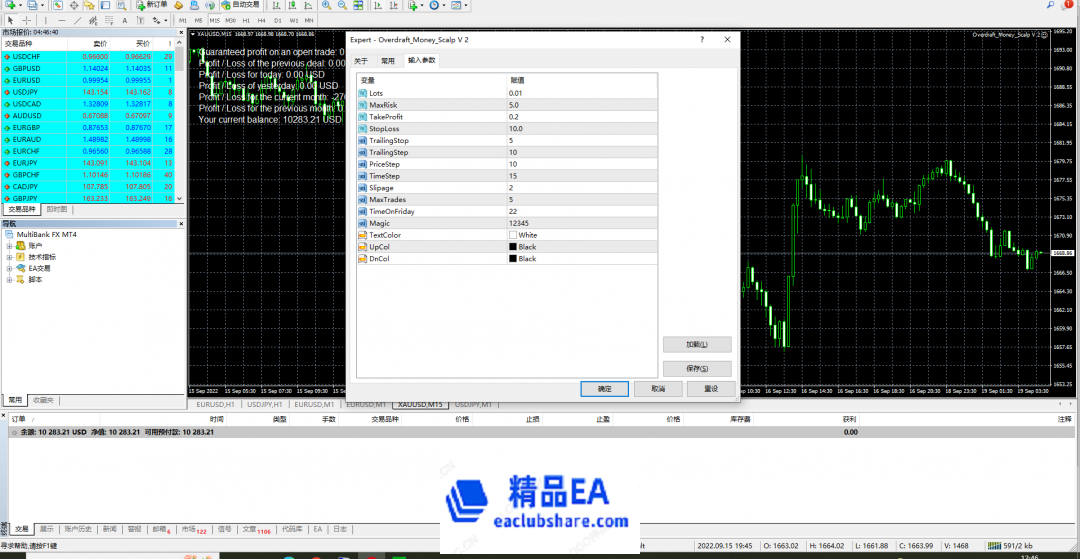Switch chart to line chart icon

pyautogui.click(x=307, y=5)
